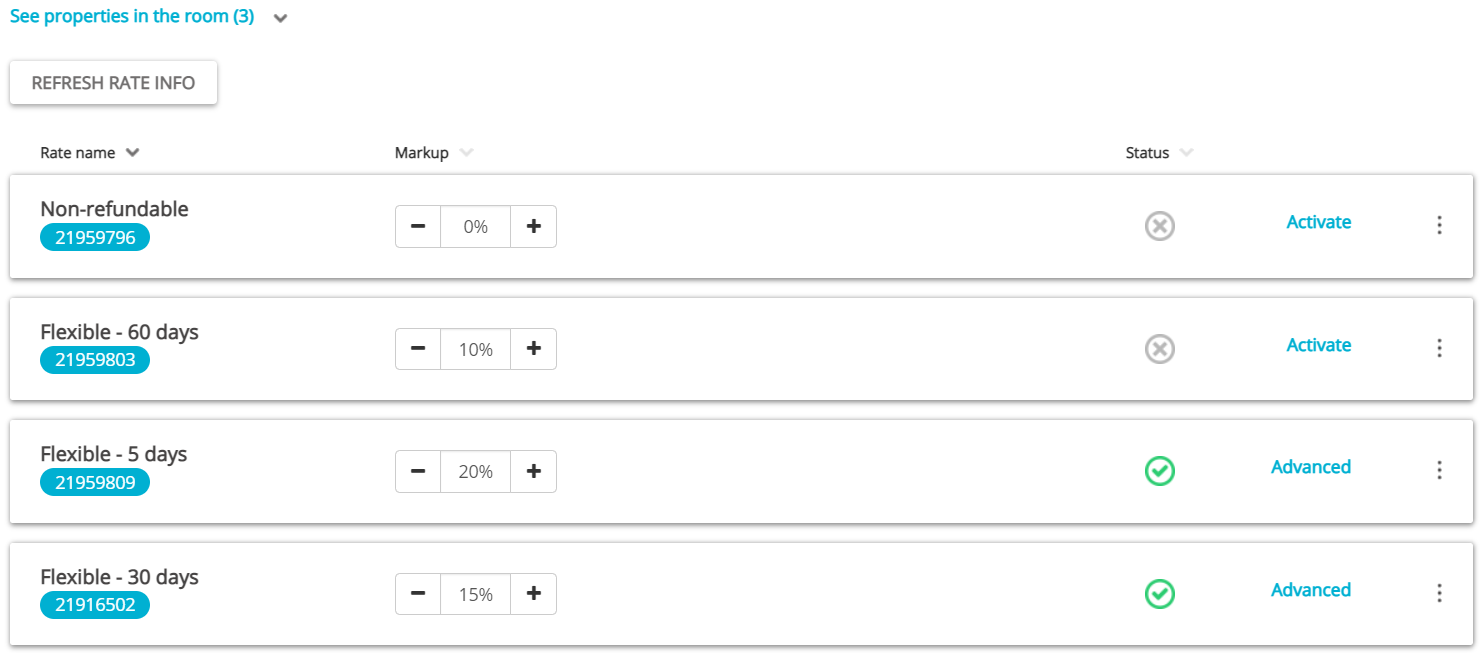This screenshot has height=653, width=1481.
Task: Sort by Rate name column
Action: pyautogui.click(x=132, y=153)
